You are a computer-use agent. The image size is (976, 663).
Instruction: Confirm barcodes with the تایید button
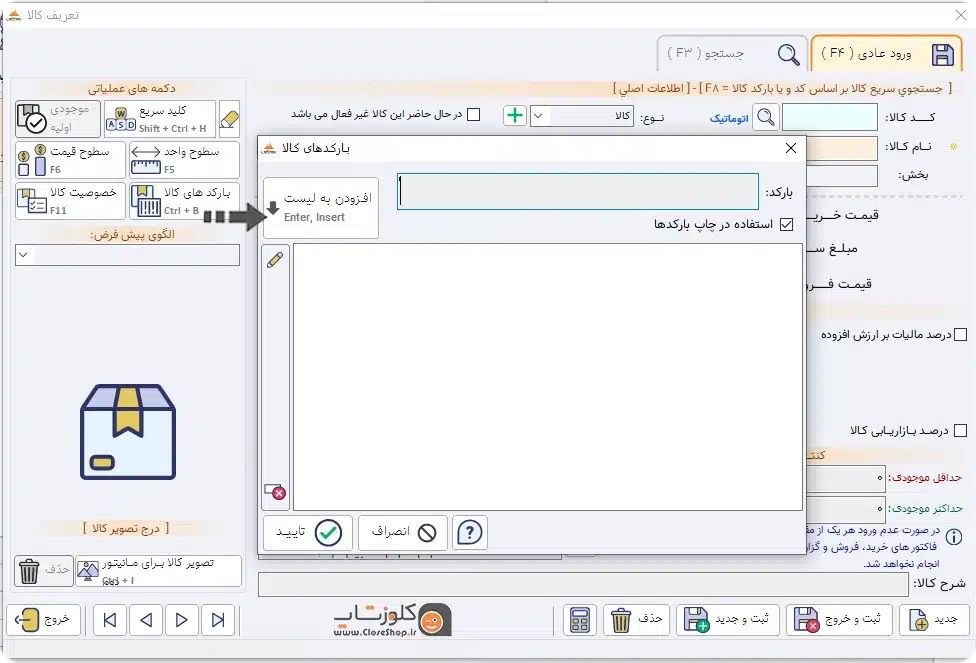point(308,533)
